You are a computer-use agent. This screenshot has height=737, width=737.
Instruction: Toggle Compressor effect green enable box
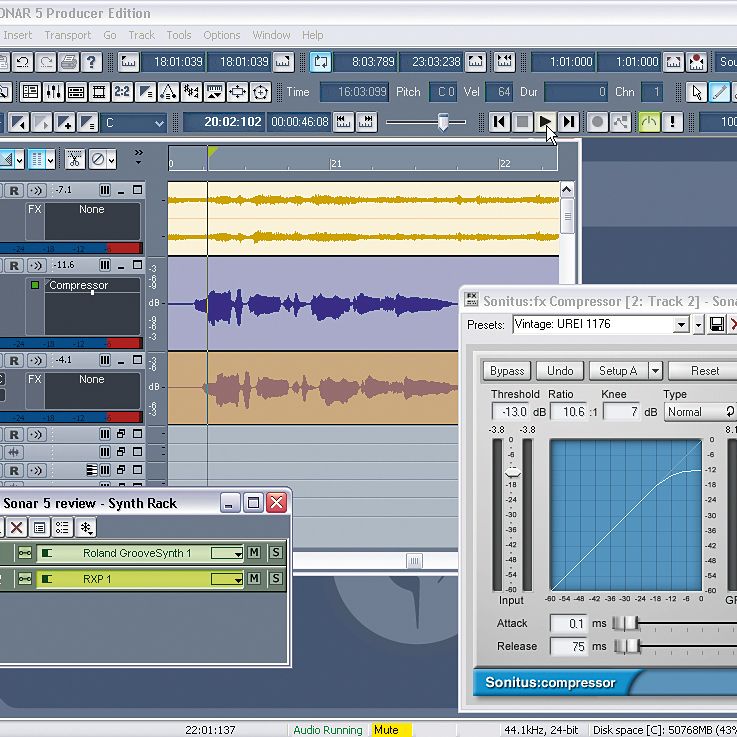coord(35,285)
